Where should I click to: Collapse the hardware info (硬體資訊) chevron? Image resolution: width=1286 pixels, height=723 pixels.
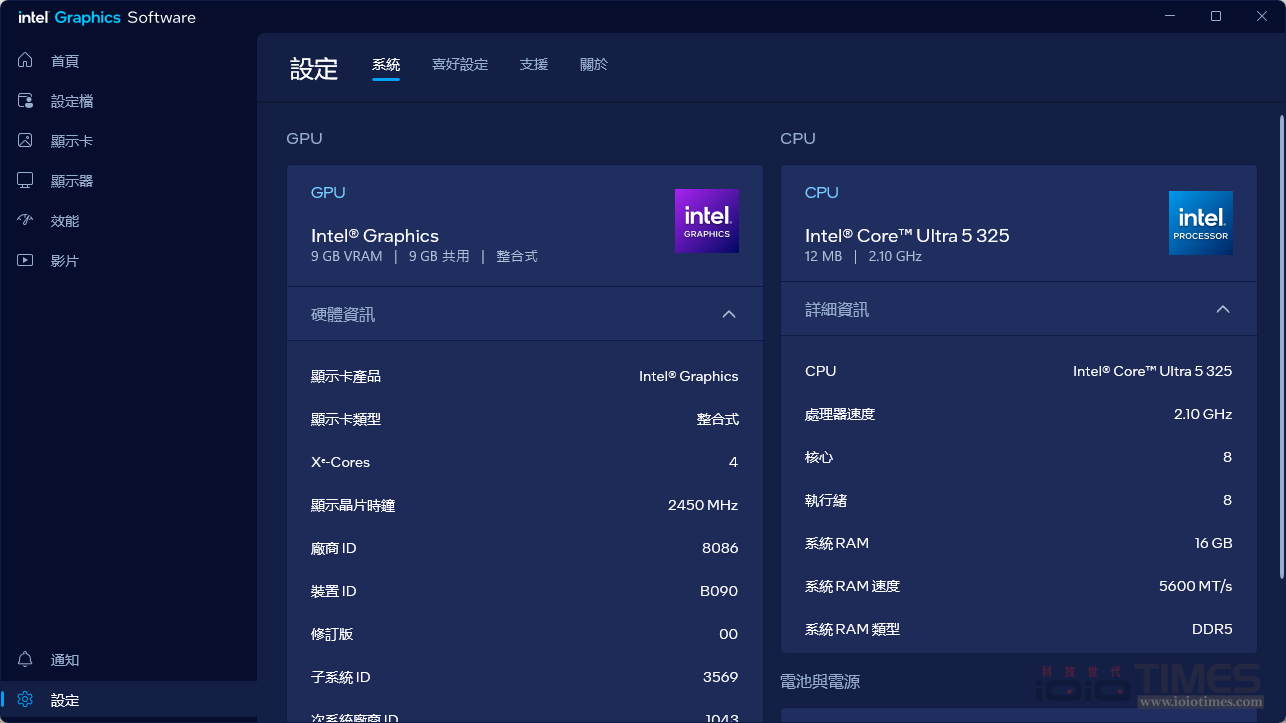click(729, 314)
